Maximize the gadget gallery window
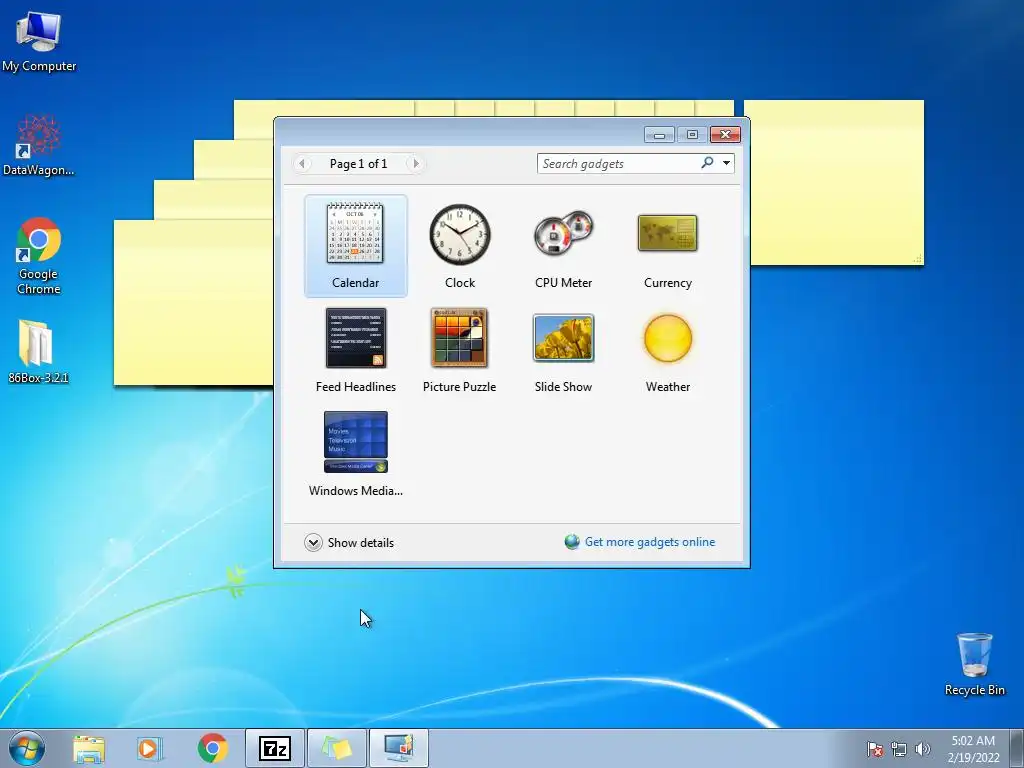The width and height of the screenshot is (1024, 768). (x=692, y=135)
